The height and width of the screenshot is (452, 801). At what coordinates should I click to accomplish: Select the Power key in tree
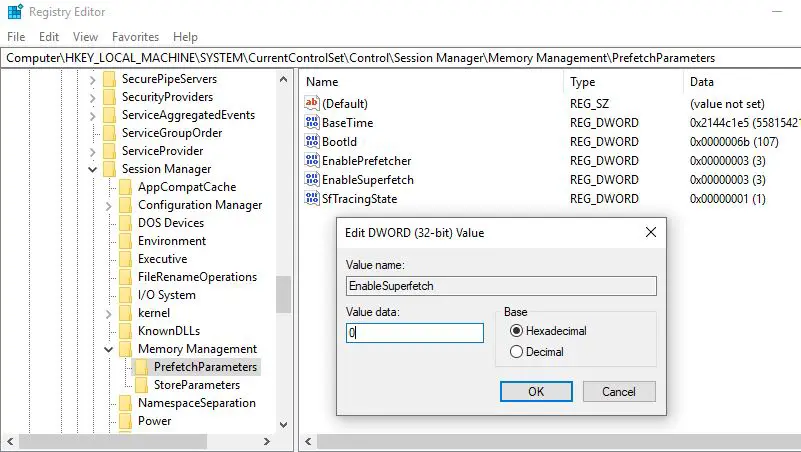(x=154, y=421)
